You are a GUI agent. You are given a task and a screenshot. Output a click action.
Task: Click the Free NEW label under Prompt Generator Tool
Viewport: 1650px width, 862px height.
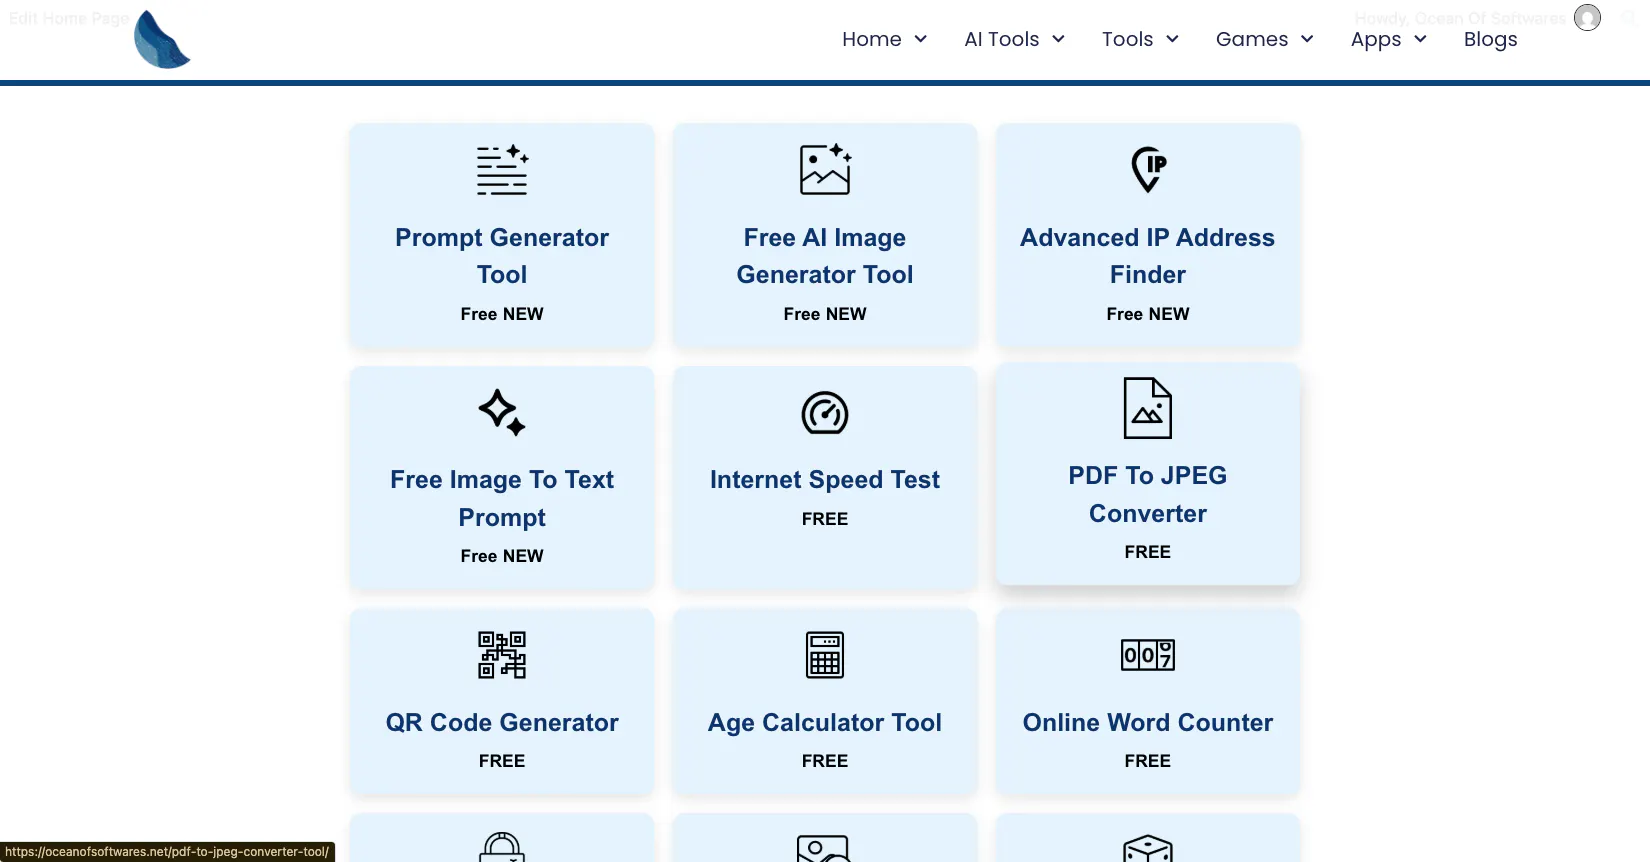point(502,314)
